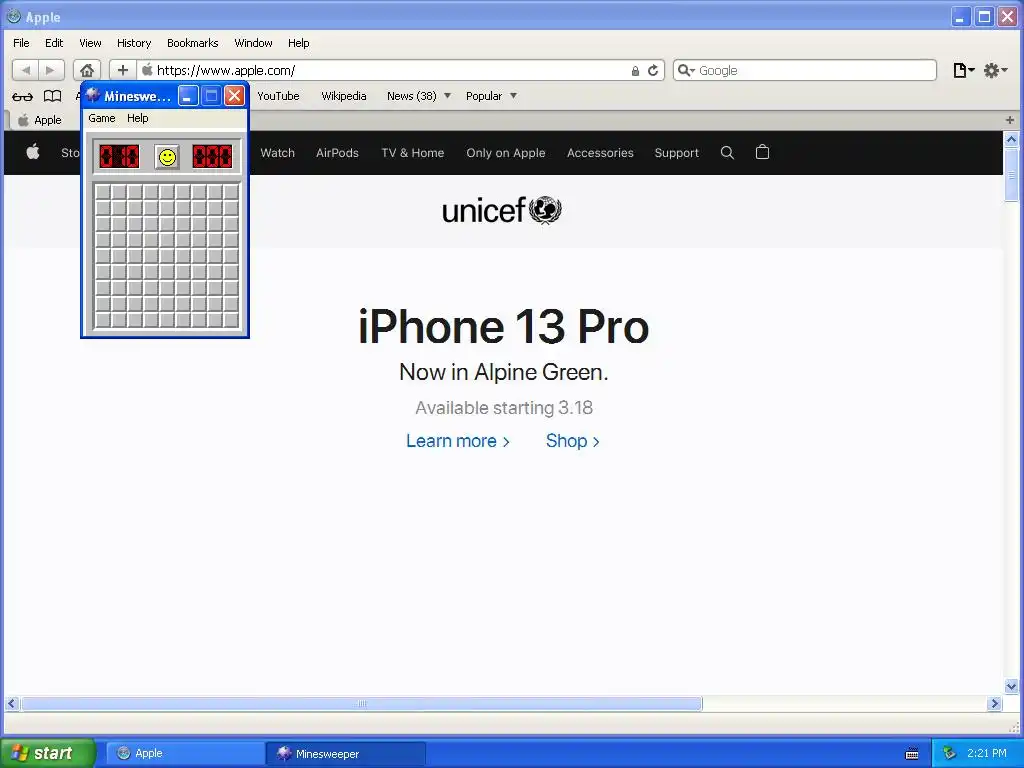The image size is (1024, 768).
Task: Click the TV & Home navigation link
Action: 413,153
